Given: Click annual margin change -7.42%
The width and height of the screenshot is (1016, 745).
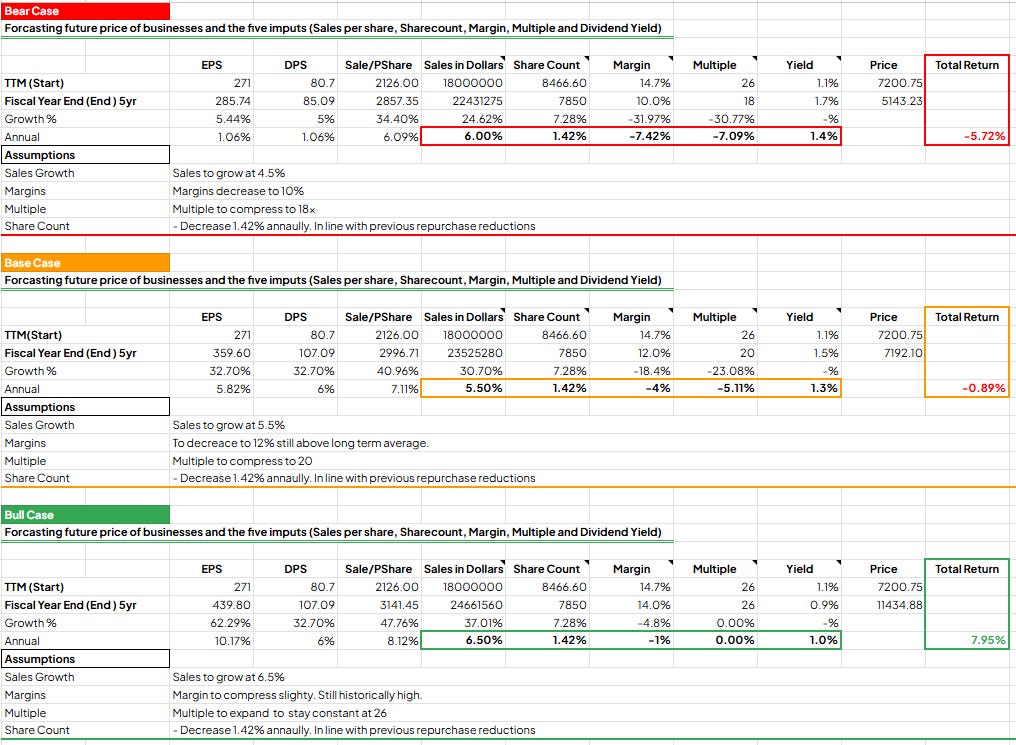Looking at the screenshot, I should (649, 136).
